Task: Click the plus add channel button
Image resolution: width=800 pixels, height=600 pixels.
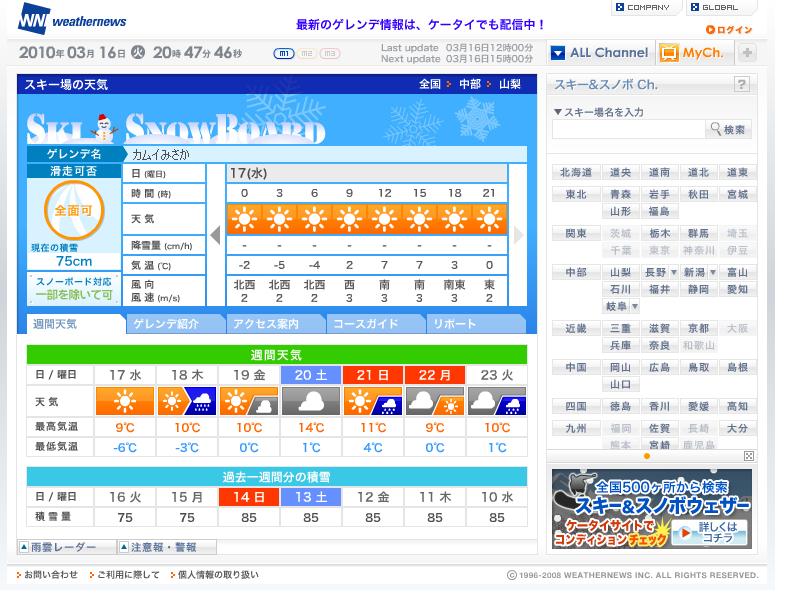Action: [746, 53]
